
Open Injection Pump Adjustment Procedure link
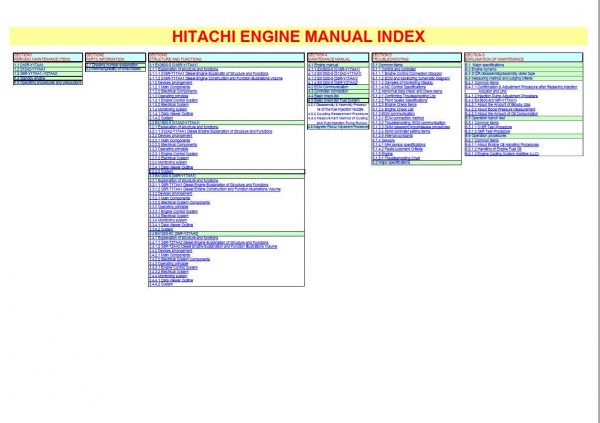pos(501,96)
